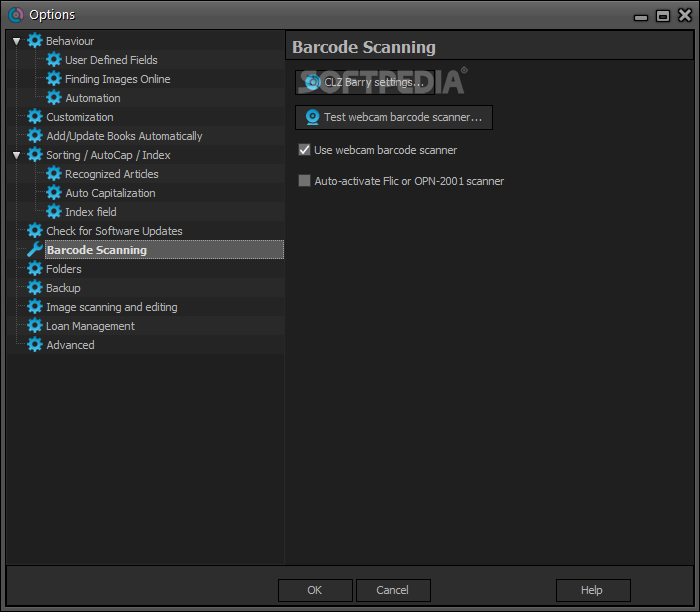Open the Backup options page
The height and width of the screenshot is (612, 700).
(63, 288)
